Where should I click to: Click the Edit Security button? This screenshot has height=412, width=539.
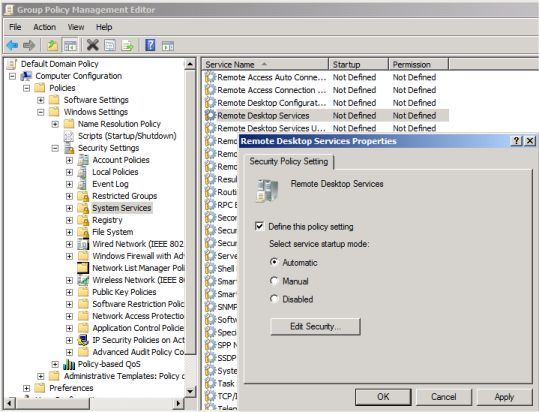[x=315, y=326]
